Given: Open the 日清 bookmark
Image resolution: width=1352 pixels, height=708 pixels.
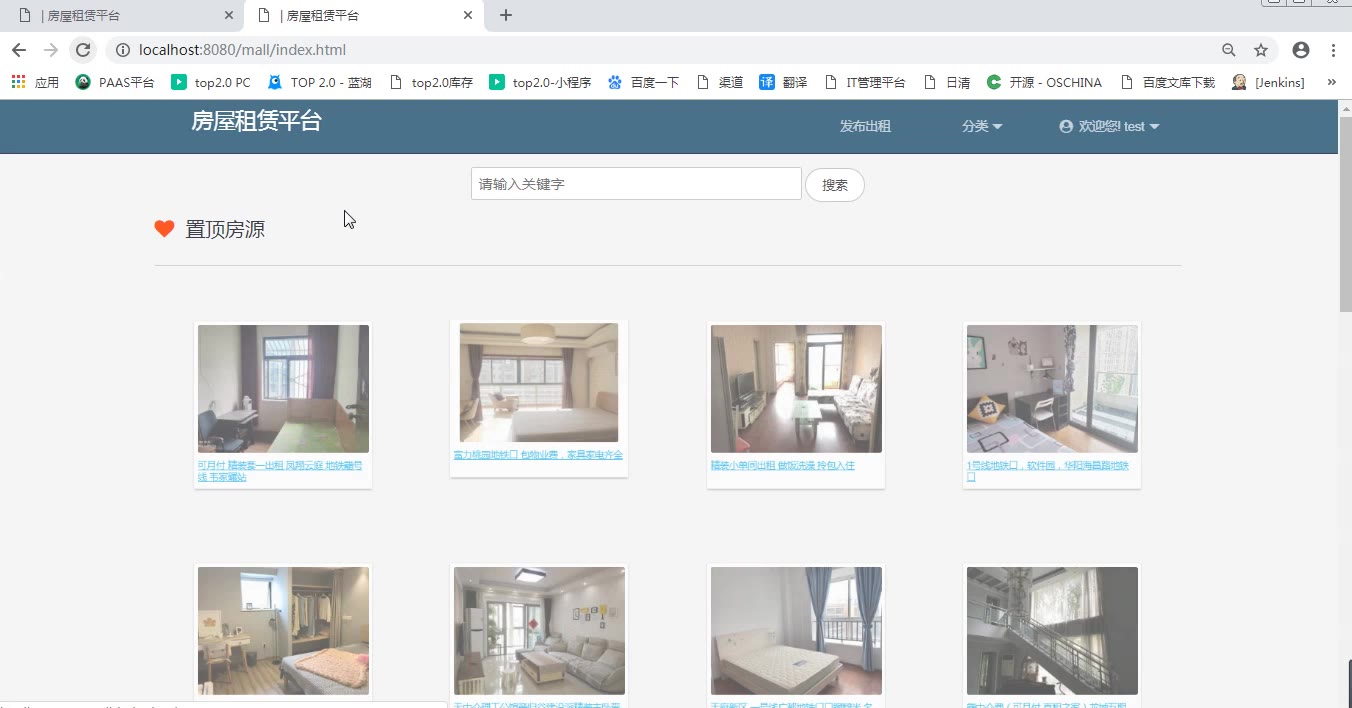Looking at the screenshot, I should click(947, 82).
